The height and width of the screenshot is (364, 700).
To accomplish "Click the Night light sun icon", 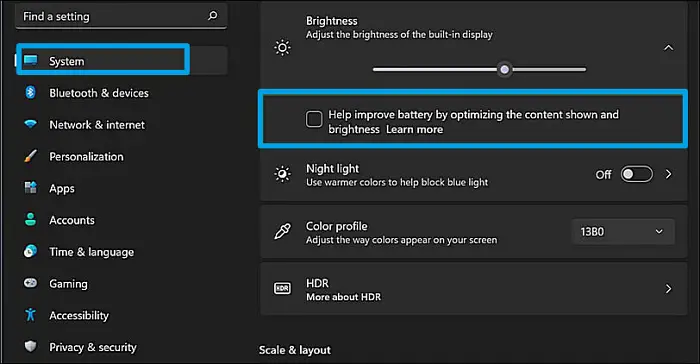I will [x=283, y=174].
